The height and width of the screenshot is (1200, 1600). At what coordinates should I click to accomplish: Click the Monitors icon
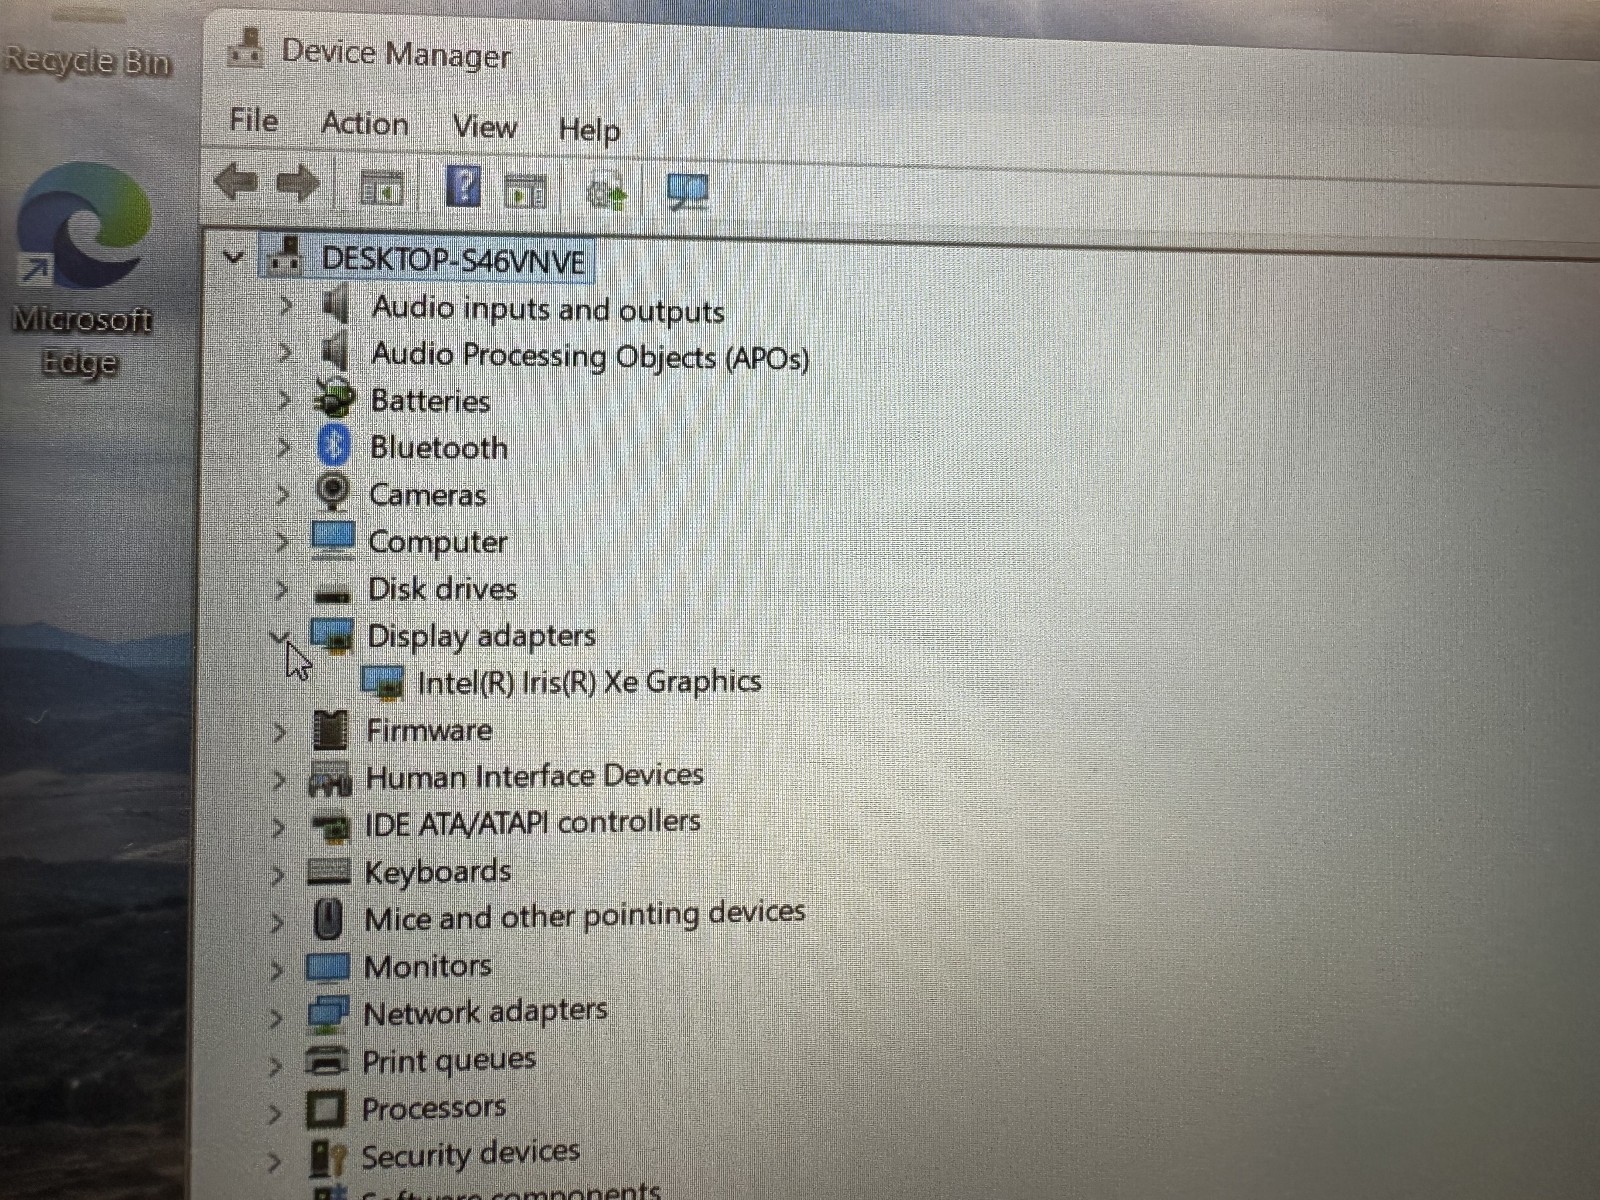tap(328, 967)
